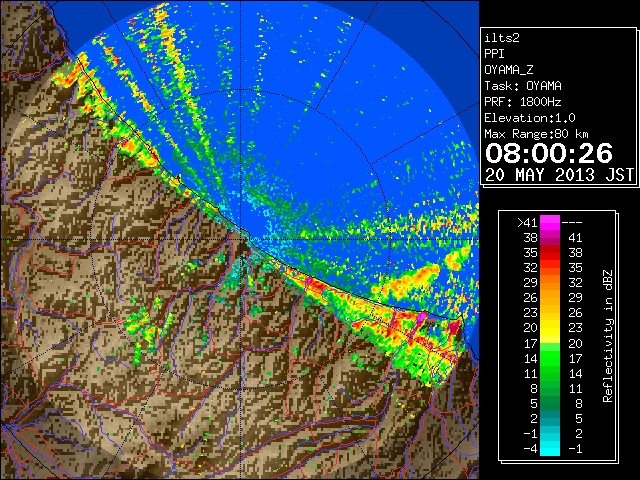Pick the bright green 14 dBZ legend swatch

coord(550,358)
